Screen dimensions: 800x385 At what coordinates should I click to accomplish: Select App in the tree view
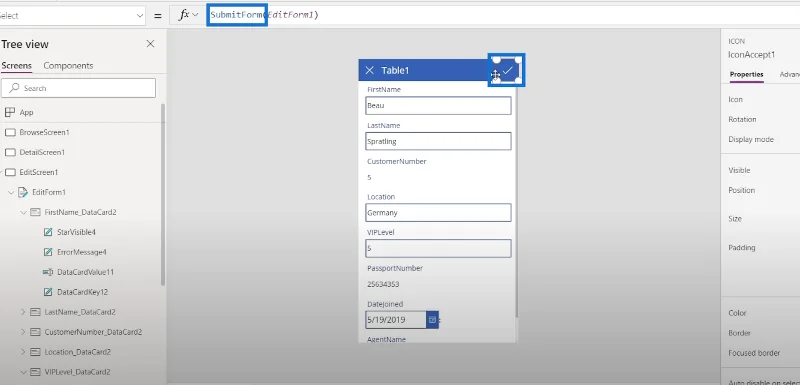coord(27,112)
